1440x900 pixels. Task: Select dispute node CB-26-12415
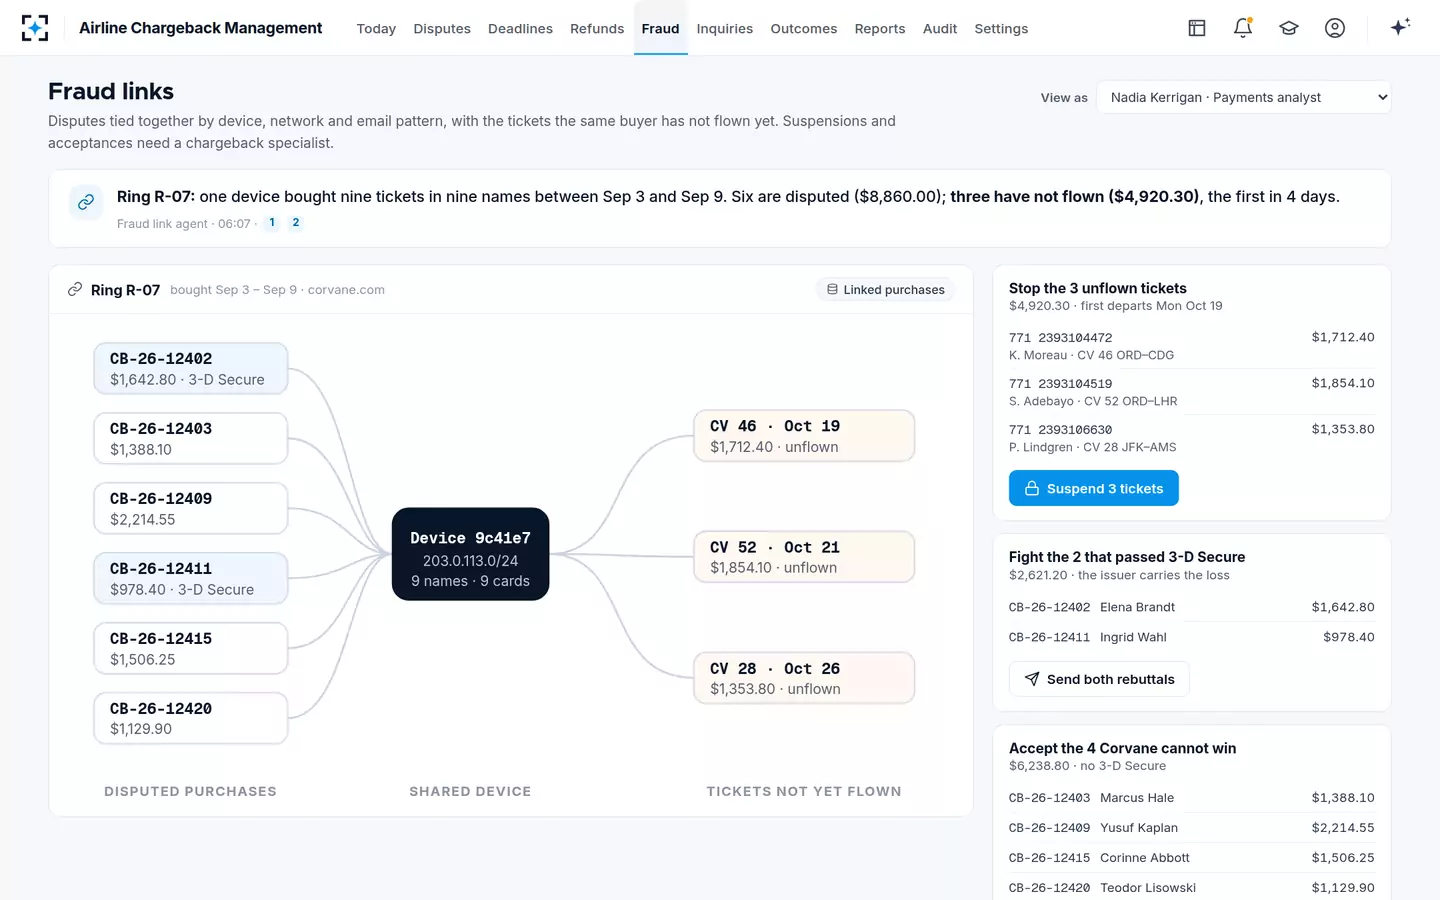tap(191, 649)
